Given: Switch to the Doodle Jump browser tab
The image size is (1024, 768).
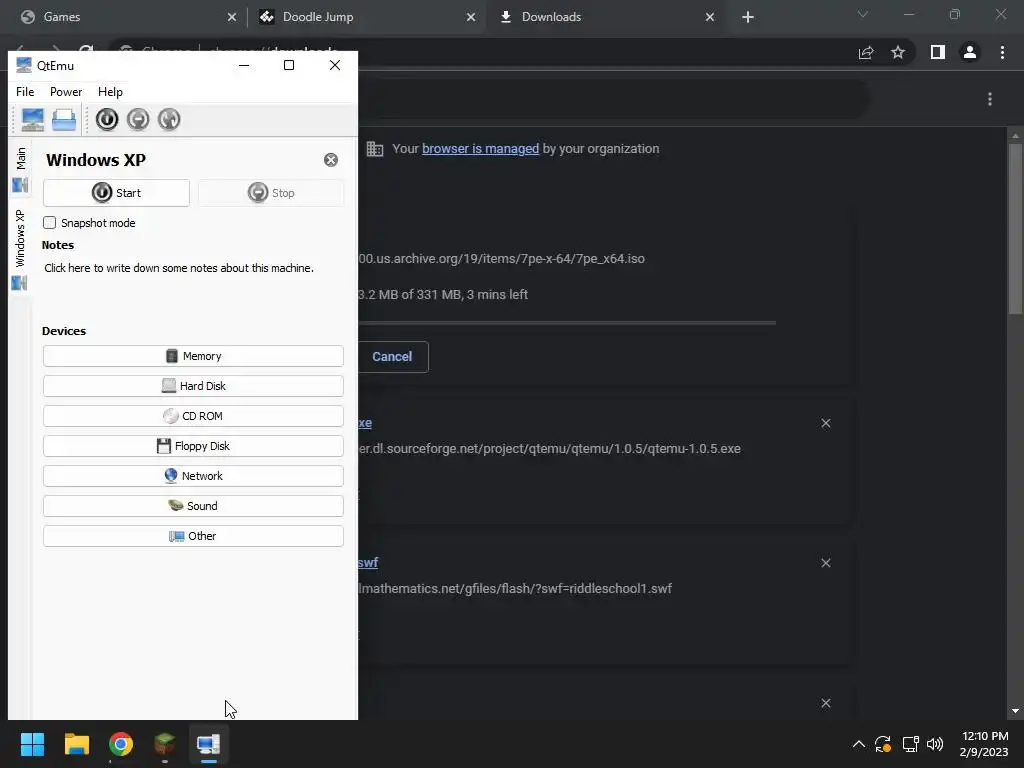Looking at the screenshot, I should (366, 17).
